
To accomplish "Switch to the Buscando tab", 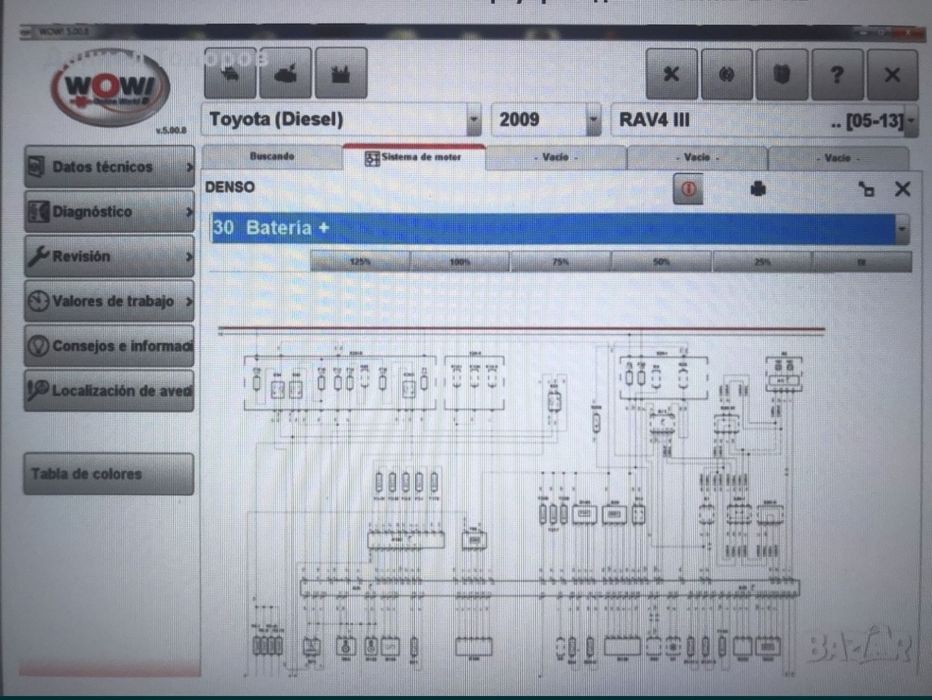I will pyautogui.click(x=272, y=156).
